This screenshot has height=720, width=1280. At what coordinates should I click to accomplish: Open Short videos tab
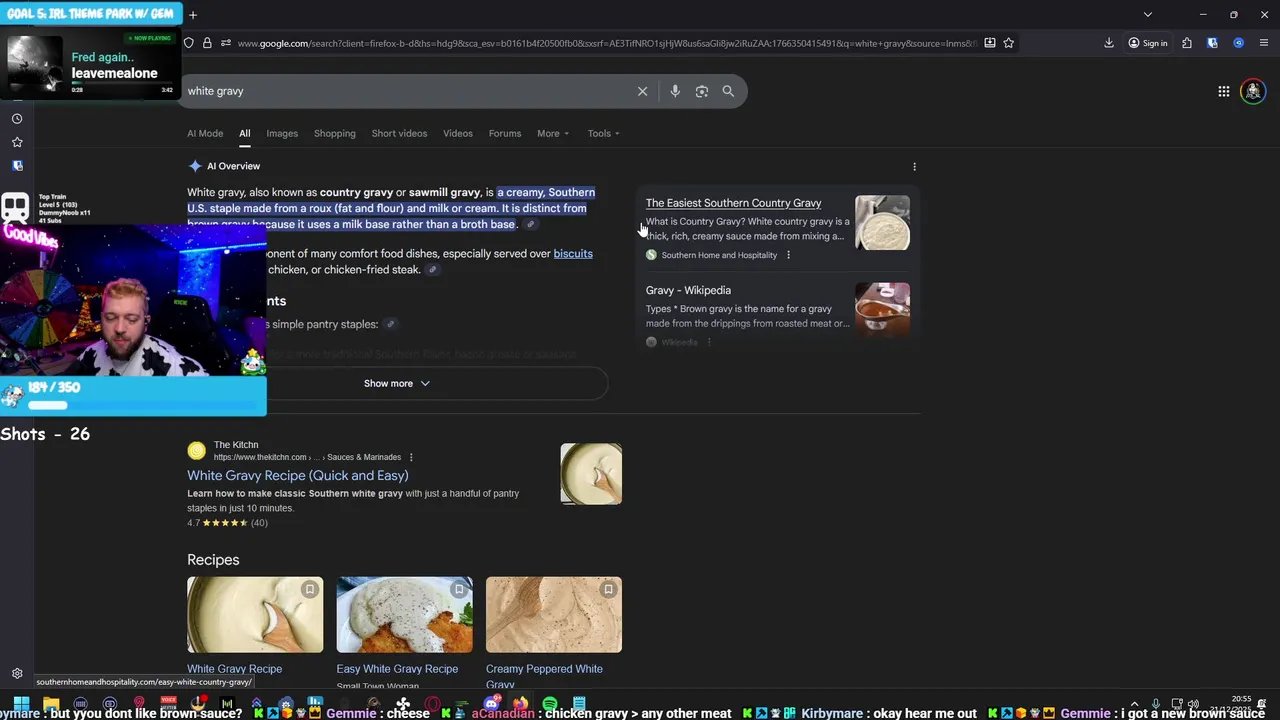pyautogui.click(x=399, y=133)
